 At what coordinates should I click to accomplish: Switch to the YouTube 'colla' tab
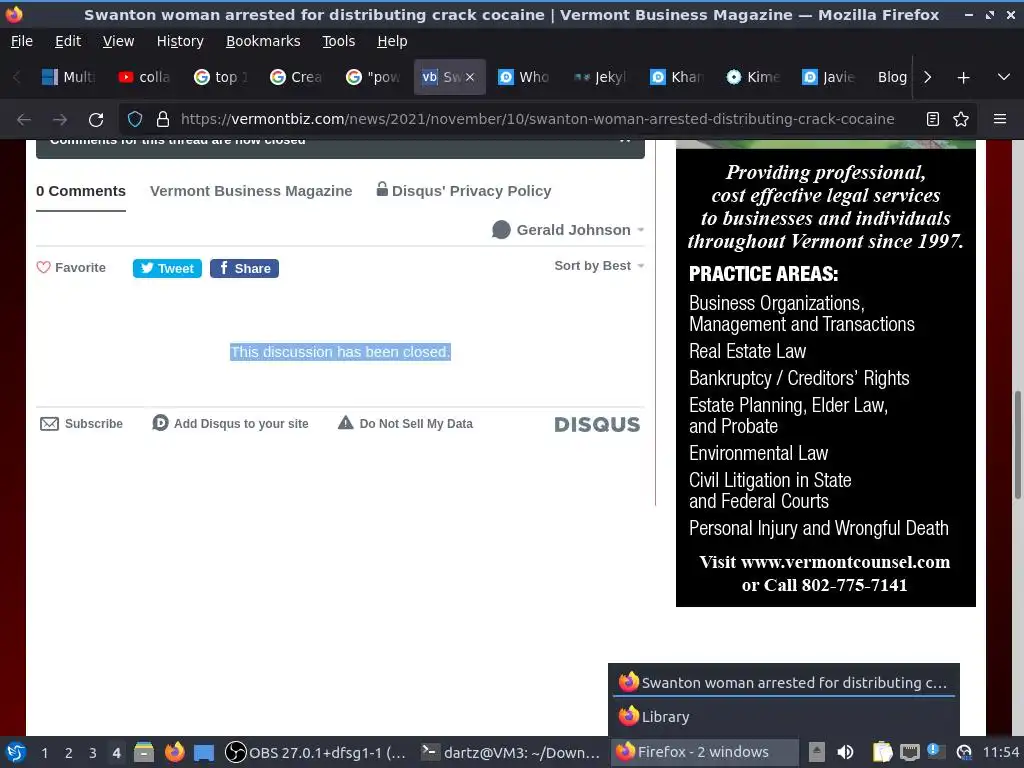tap(144, 77)
